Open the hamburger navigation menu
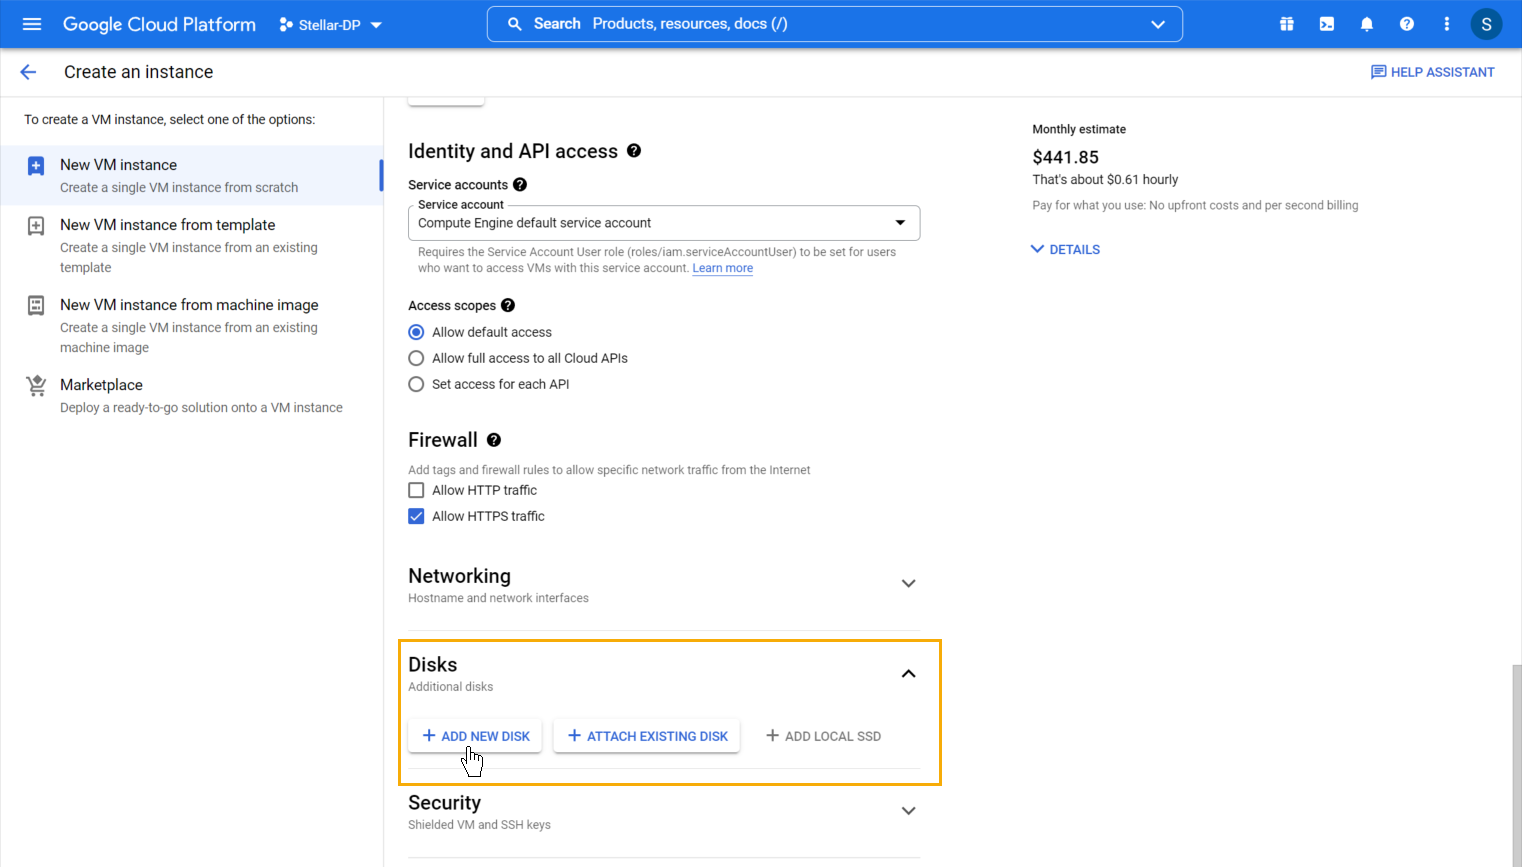The height and width of the screenshot is (867, 1522). (32, 24)
